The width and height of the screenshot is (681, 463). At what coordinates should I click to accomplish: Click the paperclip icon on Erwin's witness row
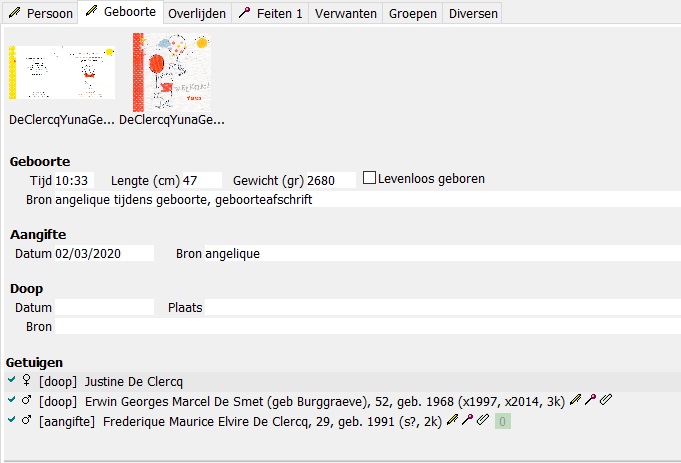pyautogui.click(x=606, y=401)
